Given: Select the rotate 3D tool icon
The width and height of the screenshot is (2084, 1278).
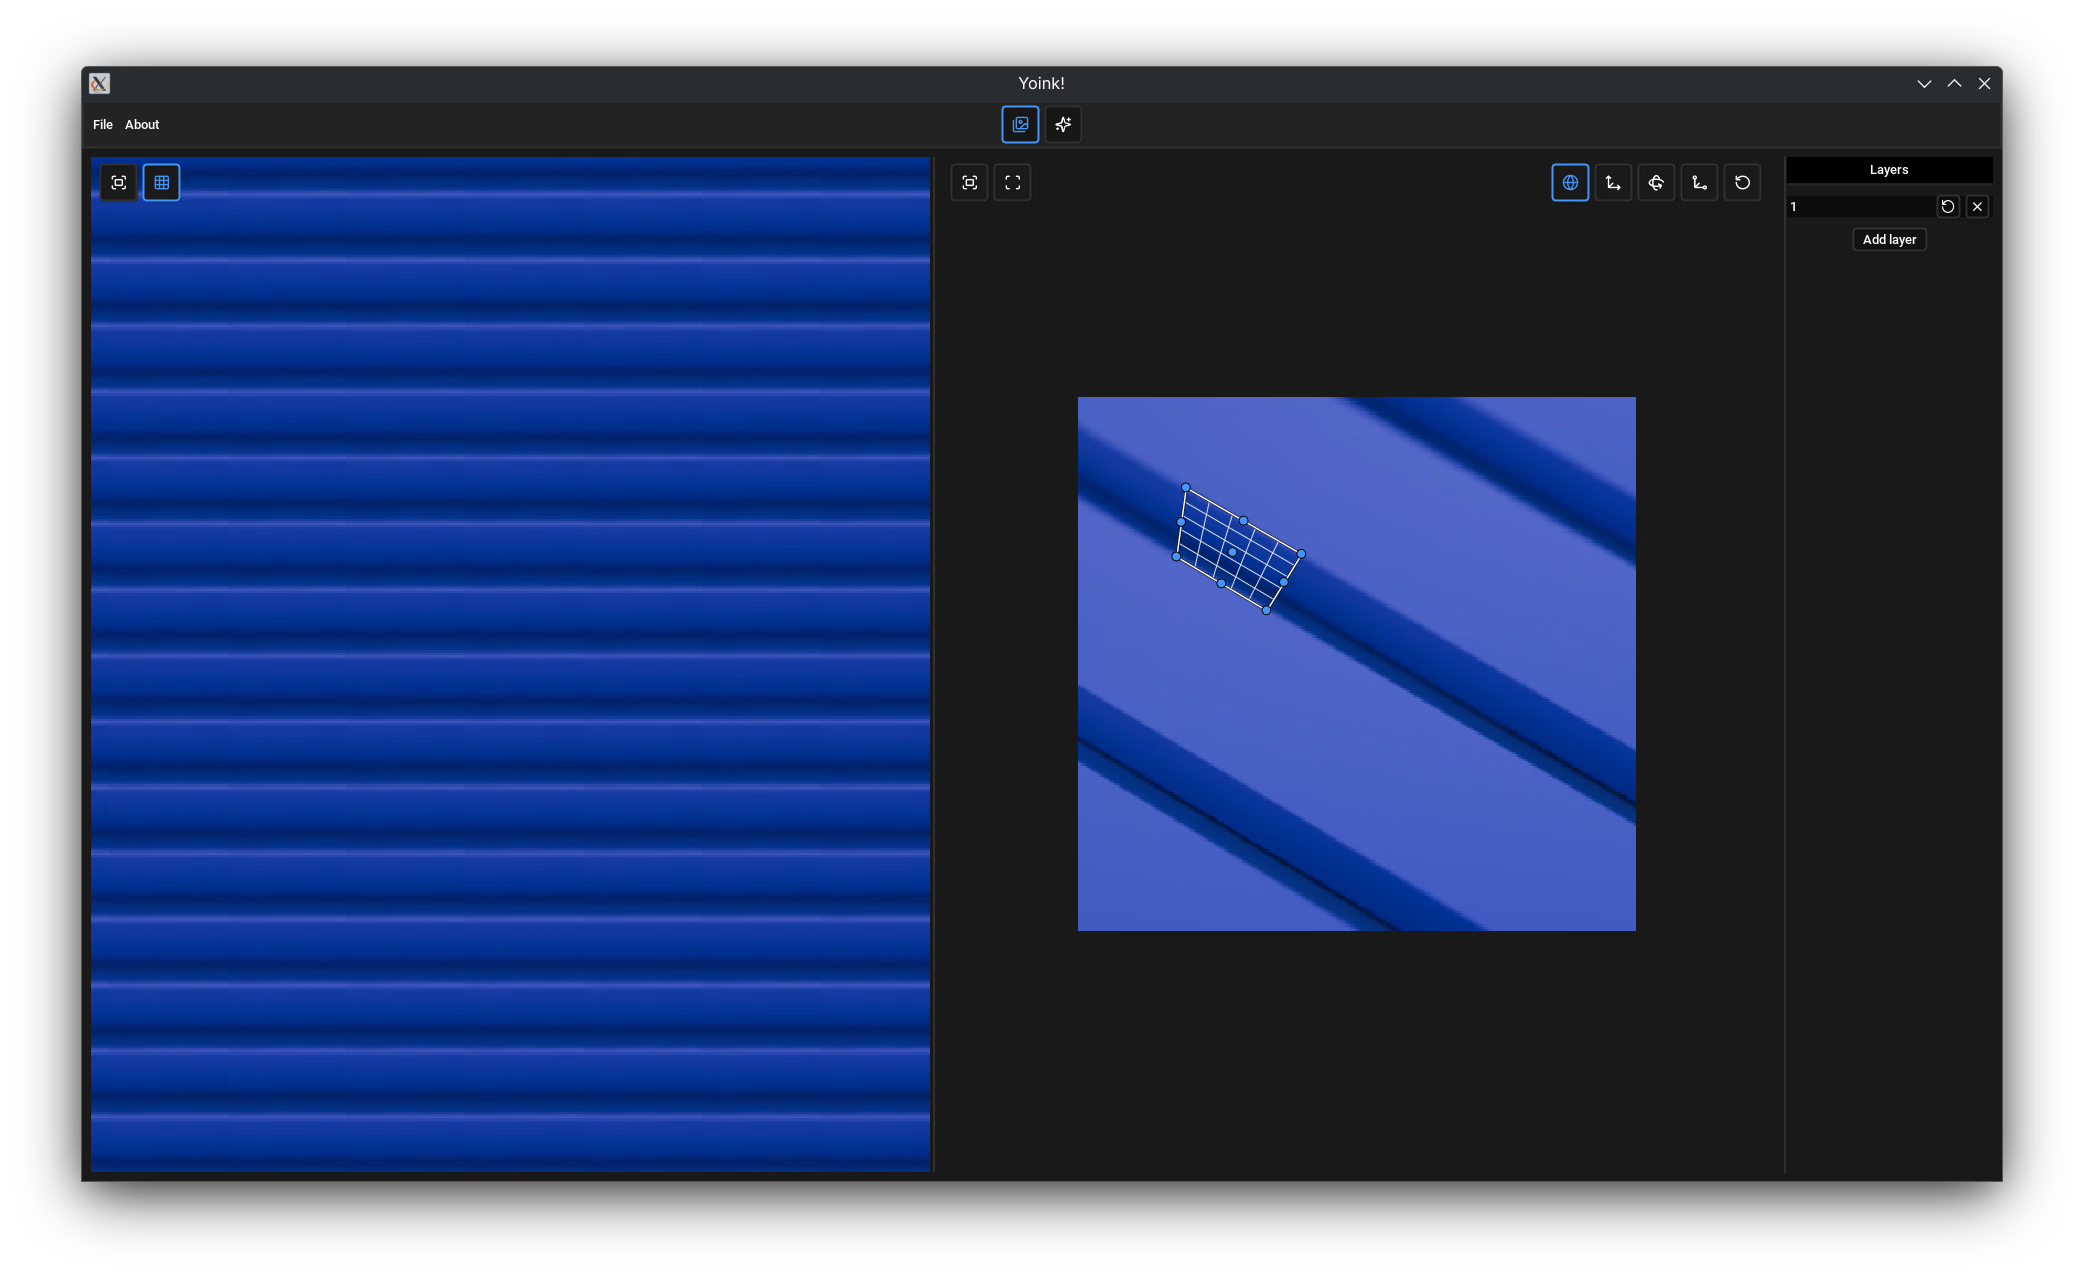Looking at the screenshot, I should coord(1656,182).
